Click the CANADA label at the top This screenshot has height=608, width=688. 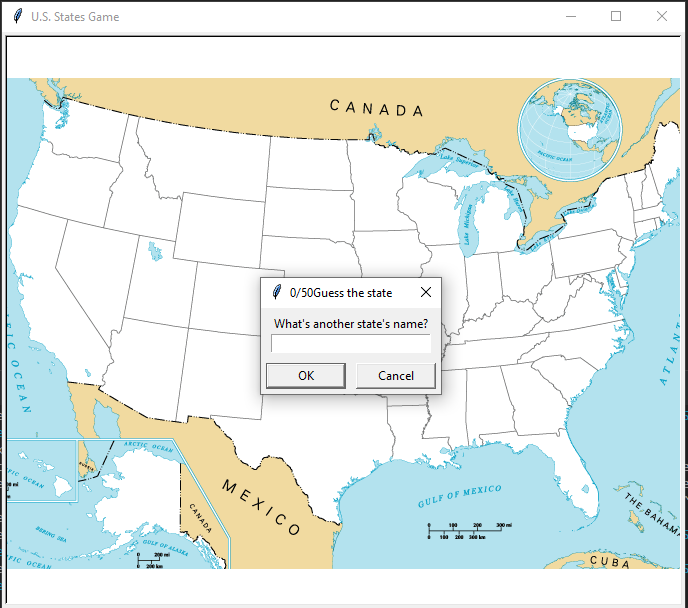pyautogui.click(x=376, y=108)
